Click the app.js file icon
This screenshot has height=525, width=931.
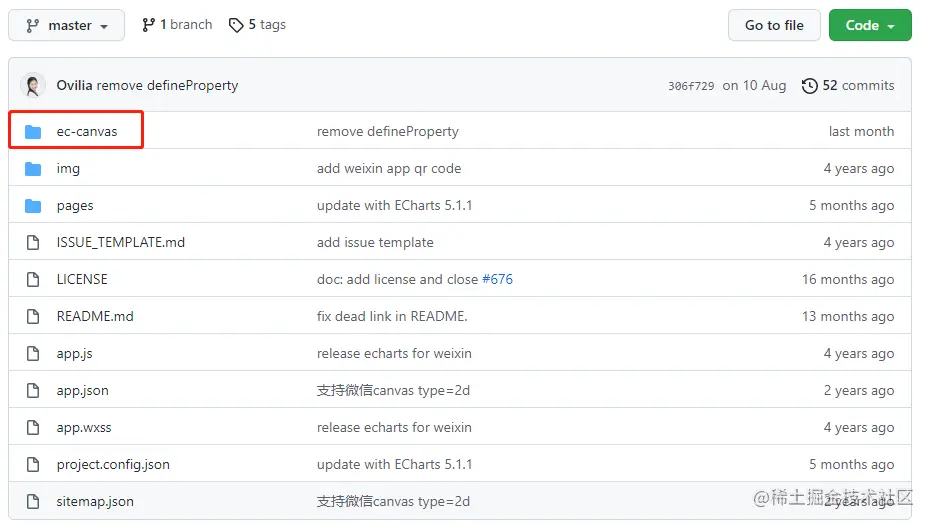click(x=33, y=354)
